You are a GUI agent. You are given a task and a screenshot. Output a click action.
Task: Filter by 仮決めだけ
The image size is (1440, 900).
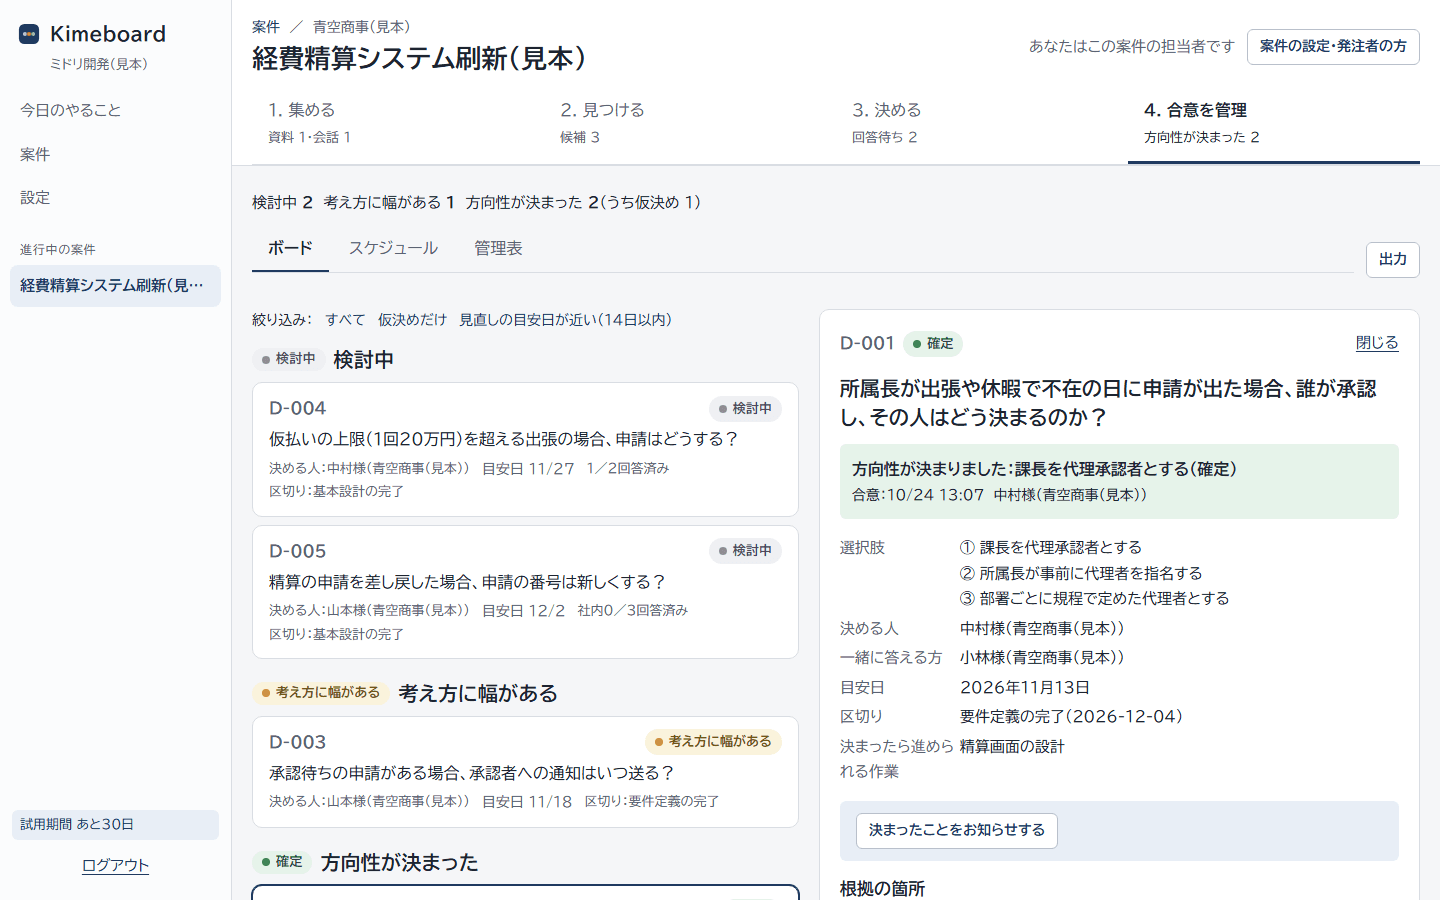(412, 320)
